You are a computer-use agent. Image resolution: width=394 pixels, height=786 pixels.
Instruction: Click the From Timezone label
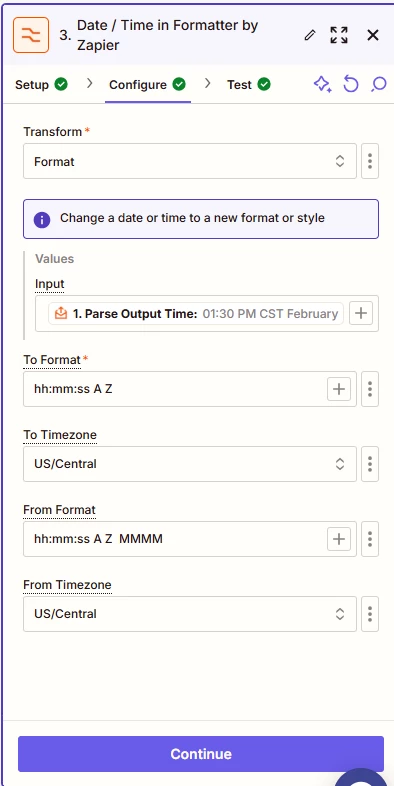(67, 585)
